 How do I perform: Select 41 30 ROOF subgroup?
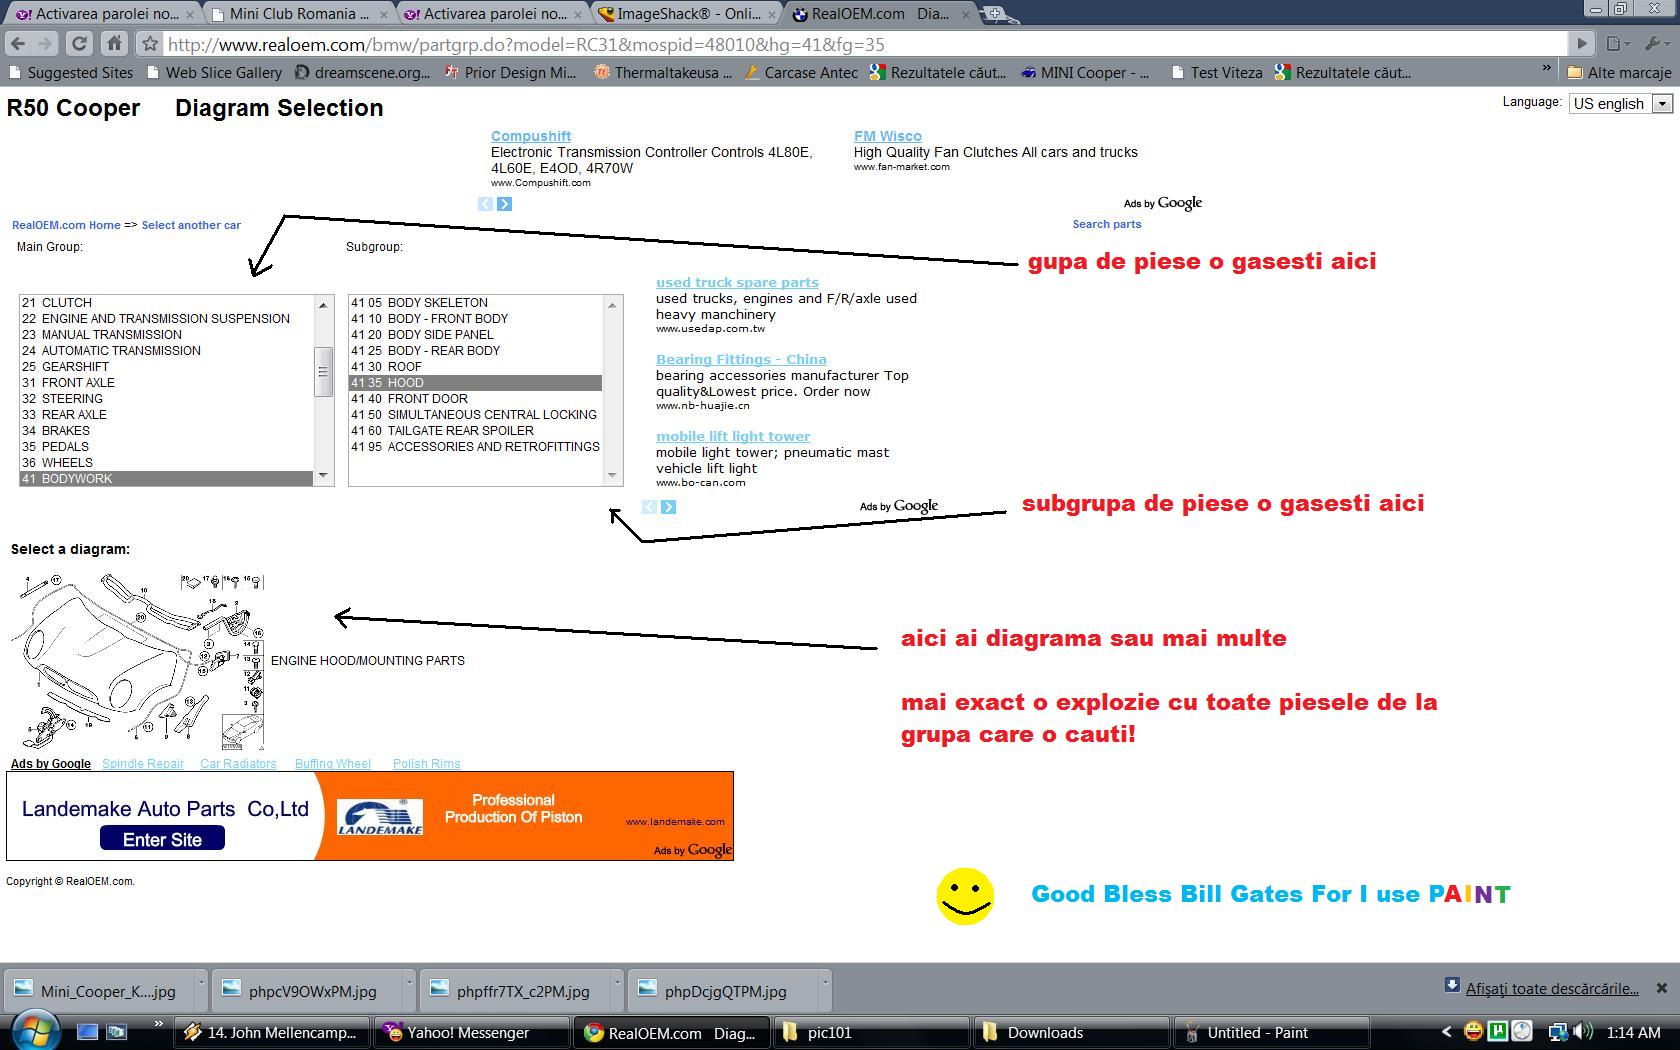476,367
